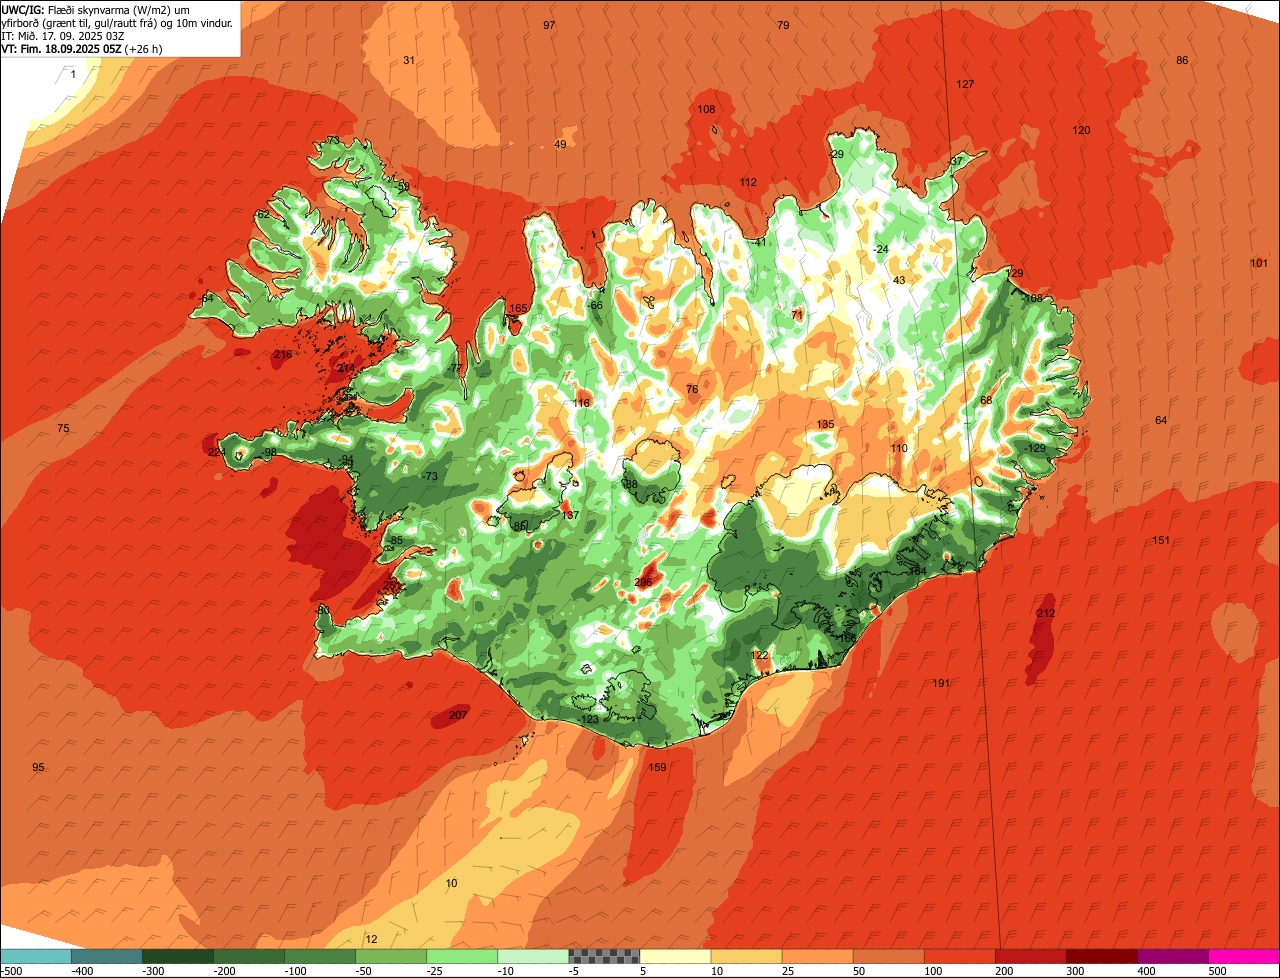The height and width of the screenshot is (978, 1280).
Task: Pick the red swatch between 200 and 300
Action: click(x=1030, y=956)
